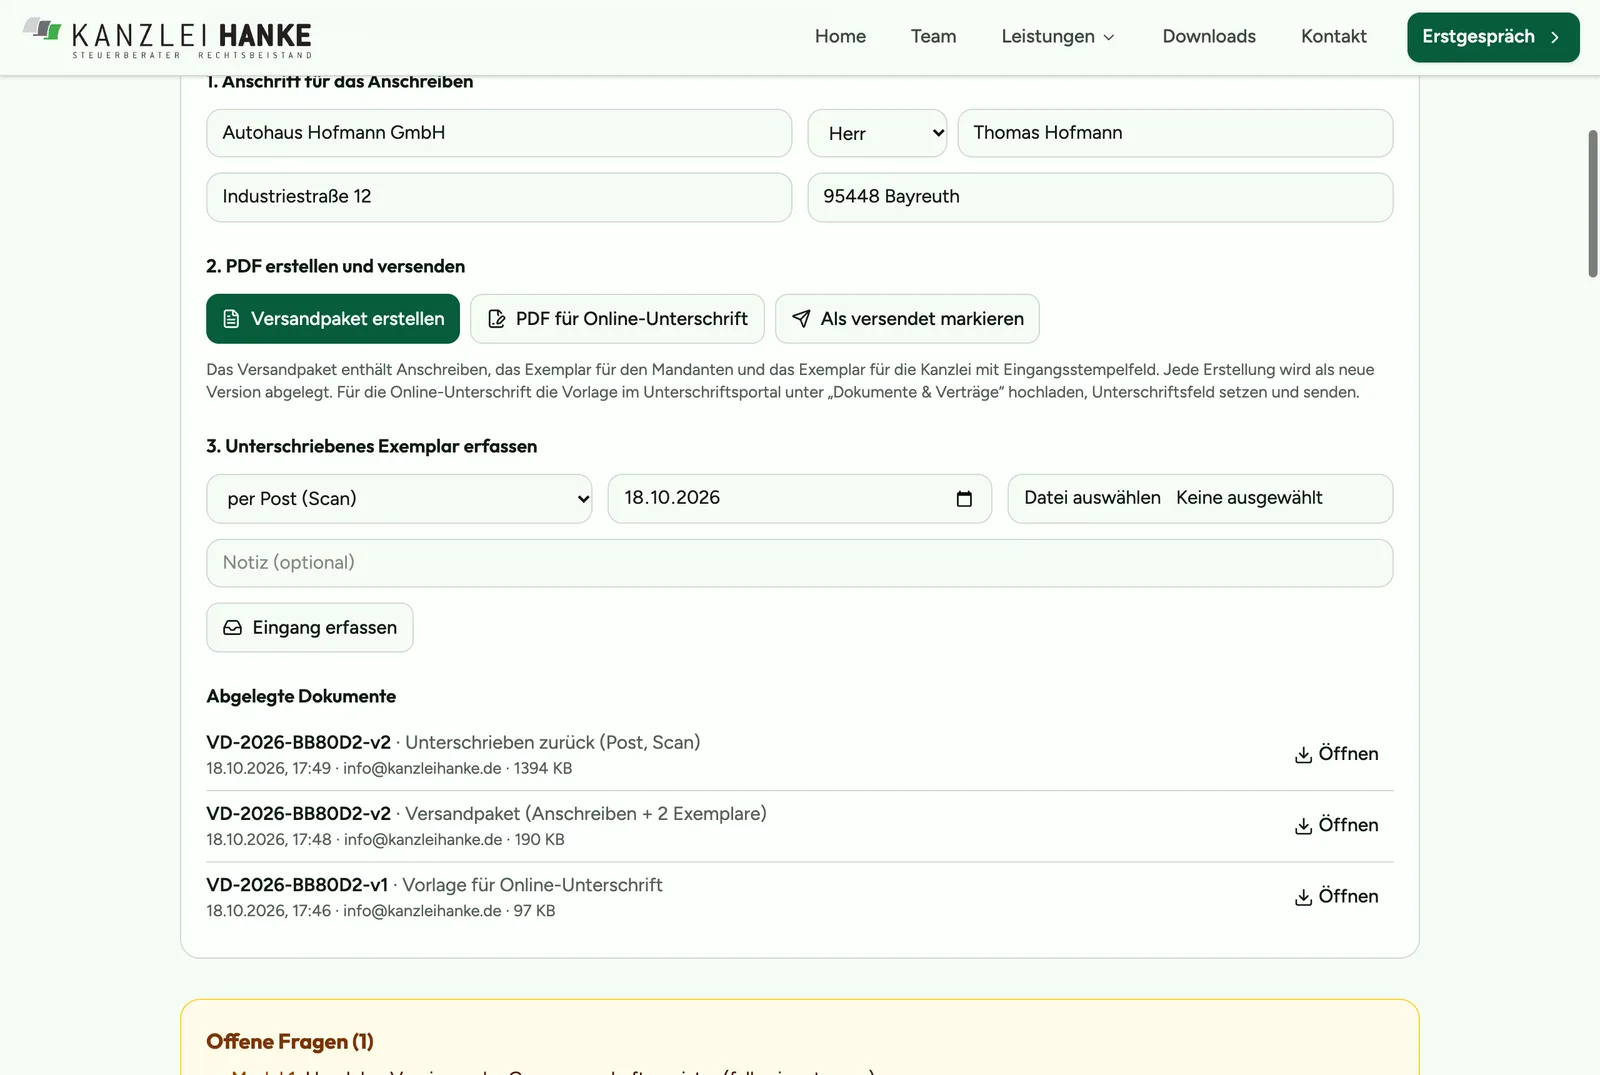1600x1075 pixels.
Task: Click download icon for Vorlage für Online-Unterschrift row
Action: pyautogui.click(x=1303, y=897)
